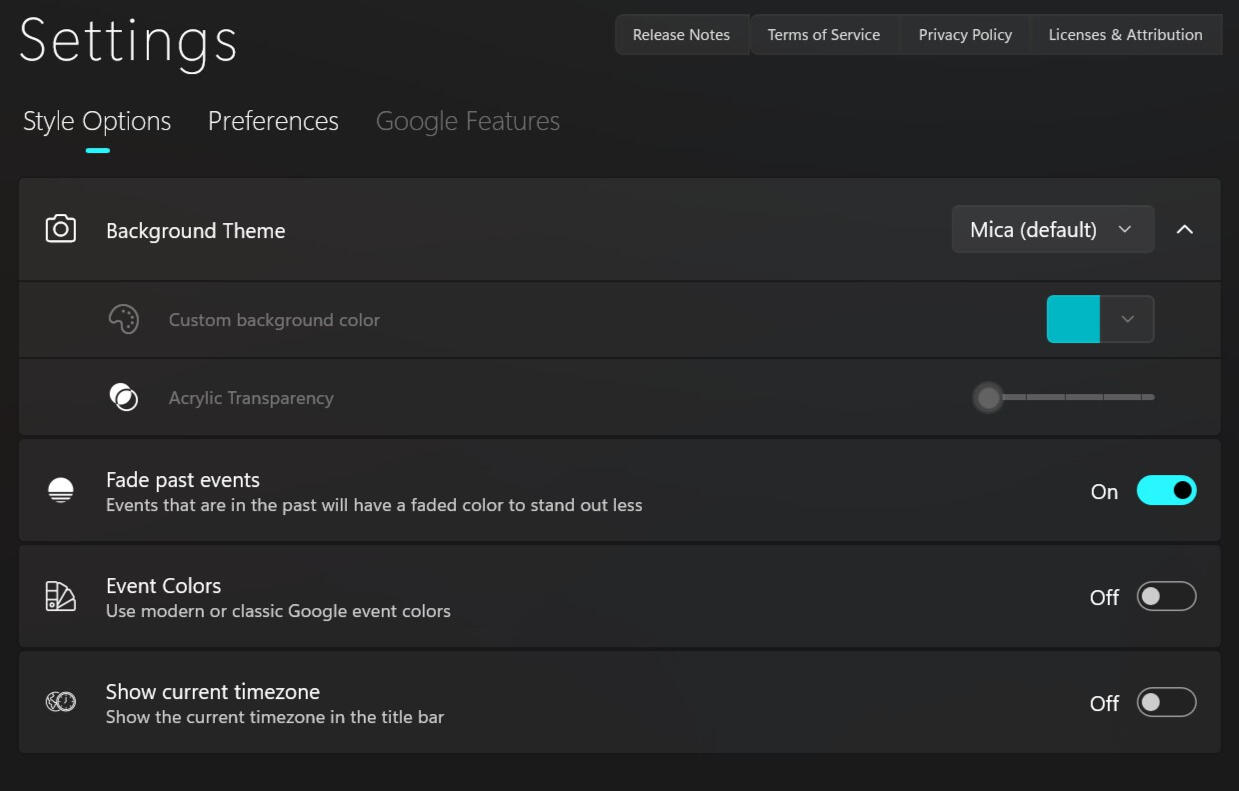Click the palette icon for custom background color

pos(123,320)
